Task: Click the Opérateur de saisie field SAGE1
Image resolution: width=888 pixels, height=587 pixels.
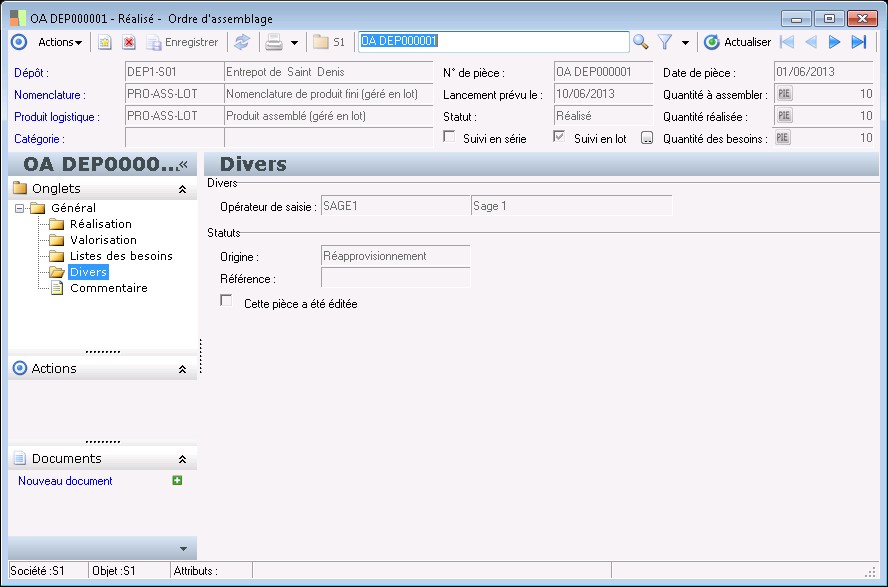Action: 395,206
